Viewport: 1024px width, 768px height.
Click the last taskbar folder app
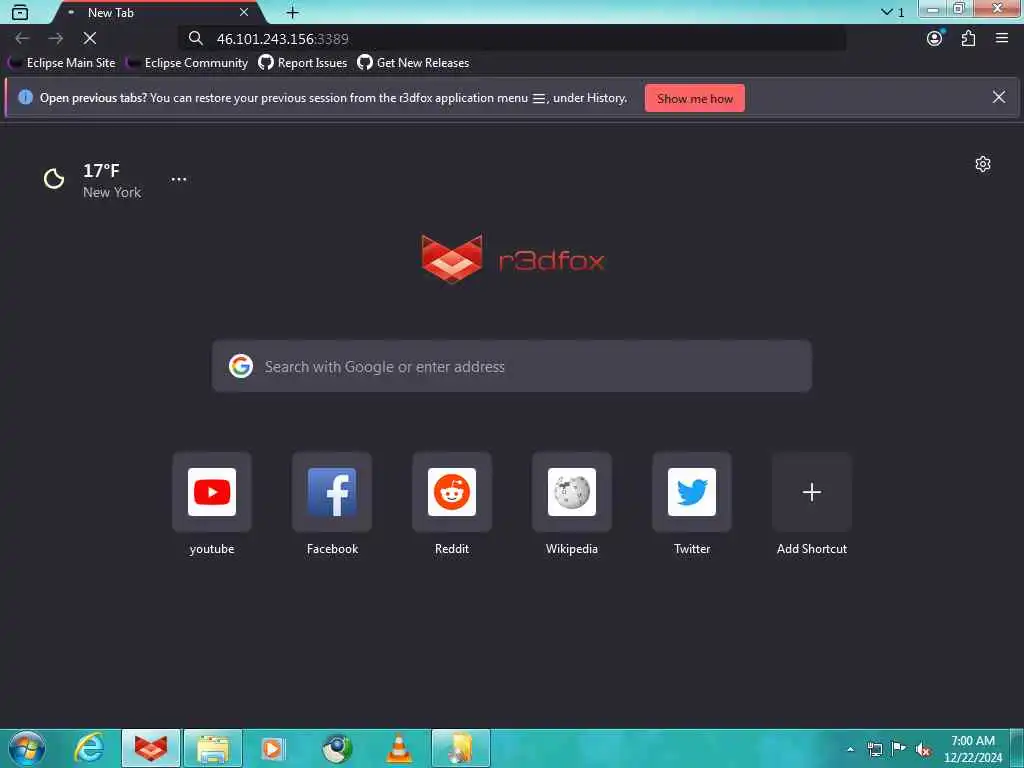point(460,748)
